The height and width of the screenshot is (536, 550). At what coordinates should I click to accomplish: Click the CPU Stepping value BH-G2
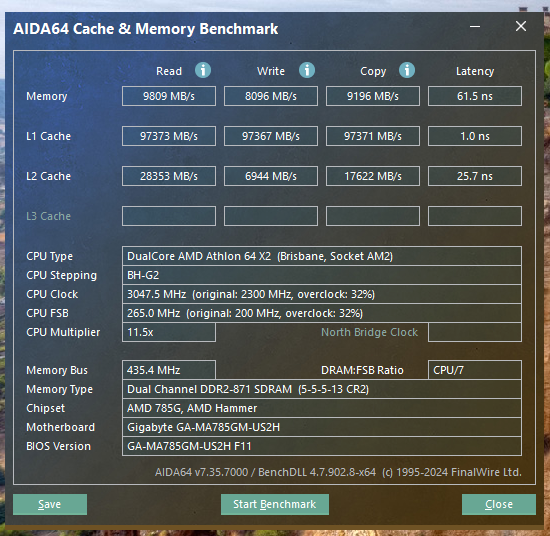click(x=322, y=275)
